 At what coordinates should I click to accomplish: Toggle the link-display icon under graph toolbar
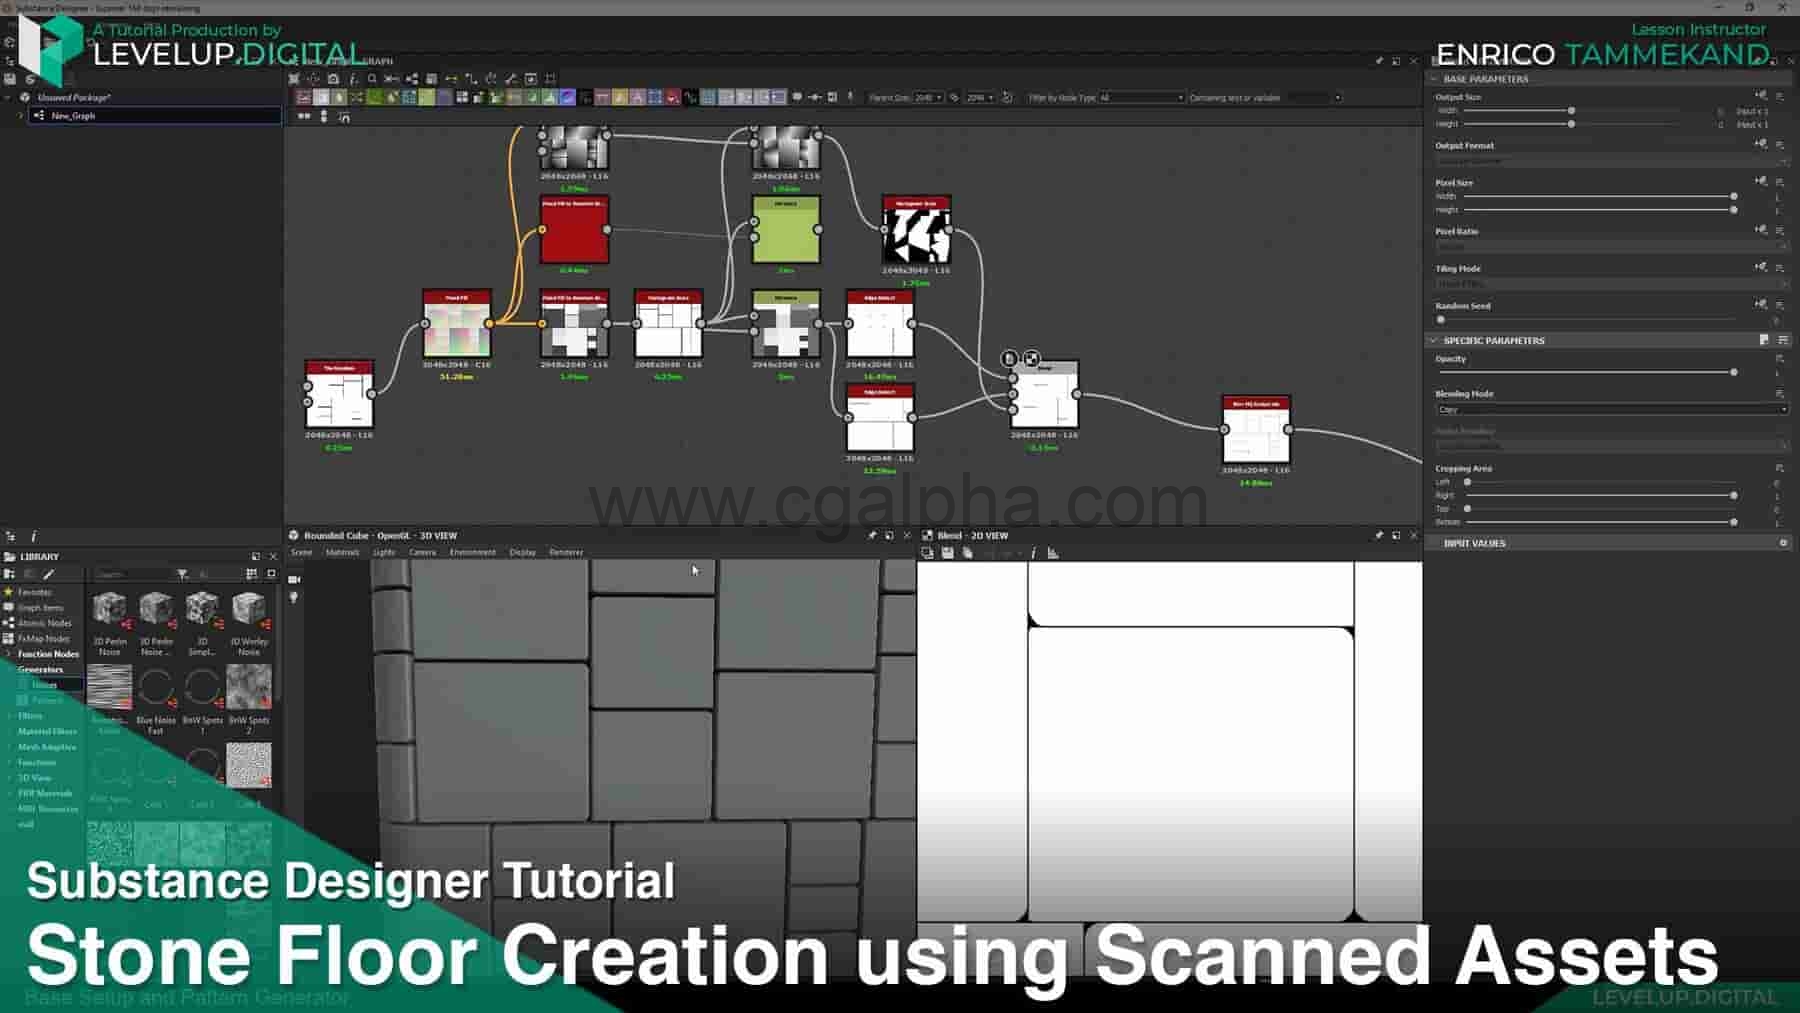pos(344,117)
